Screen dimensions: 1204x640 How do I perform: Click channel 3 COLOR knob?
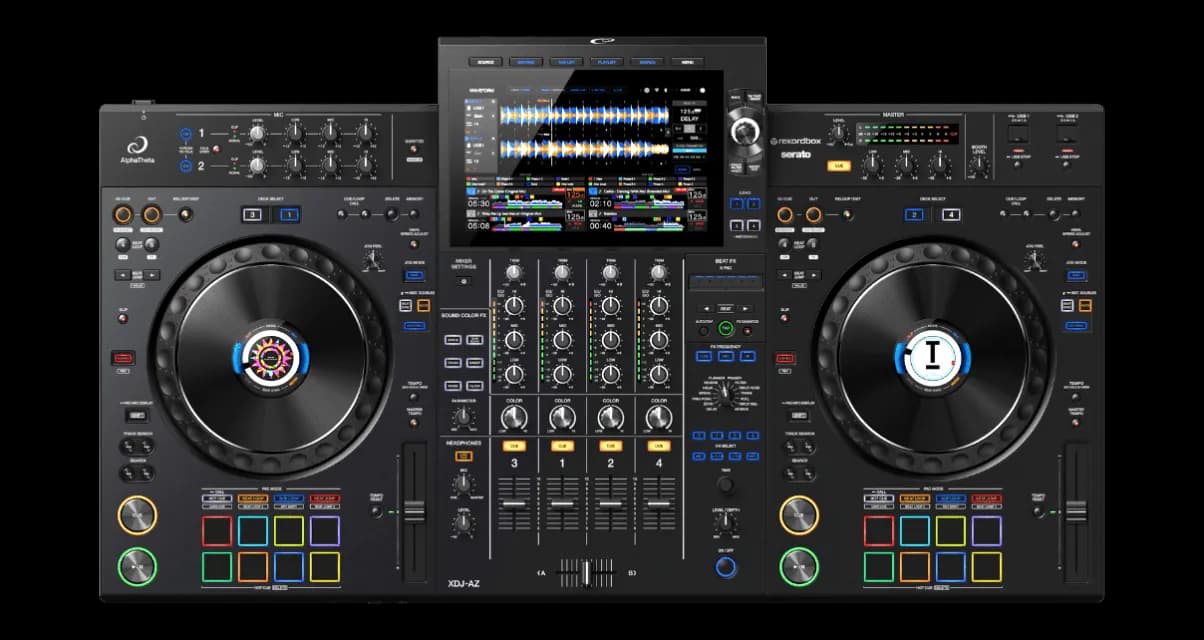(514, 416)
